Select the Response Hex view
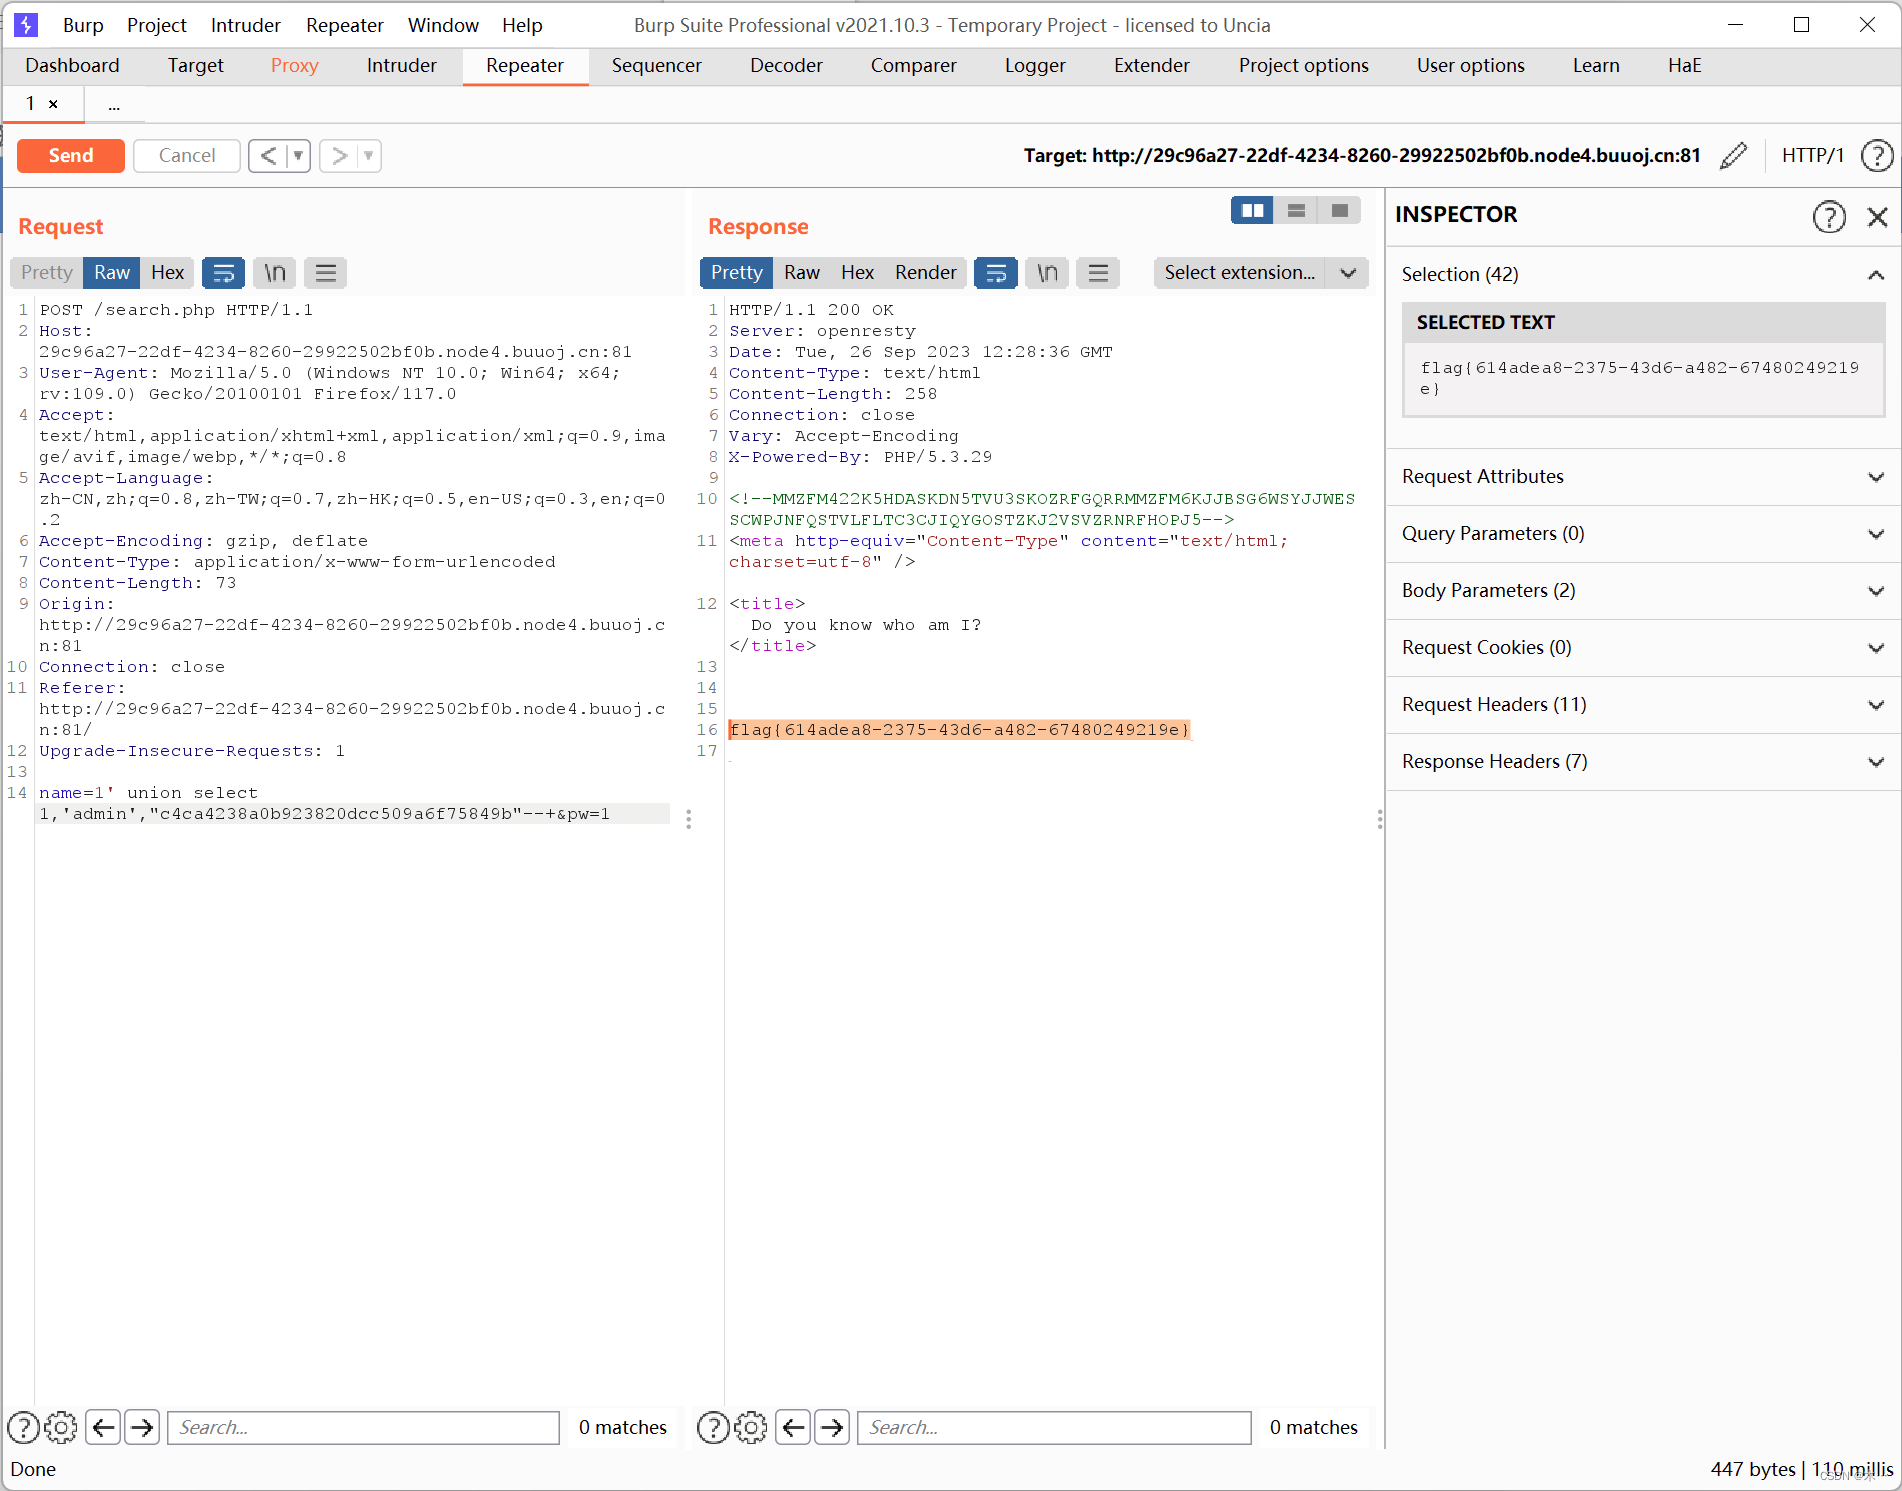The image size is (1902, 1491). click(x=857, y=273)
